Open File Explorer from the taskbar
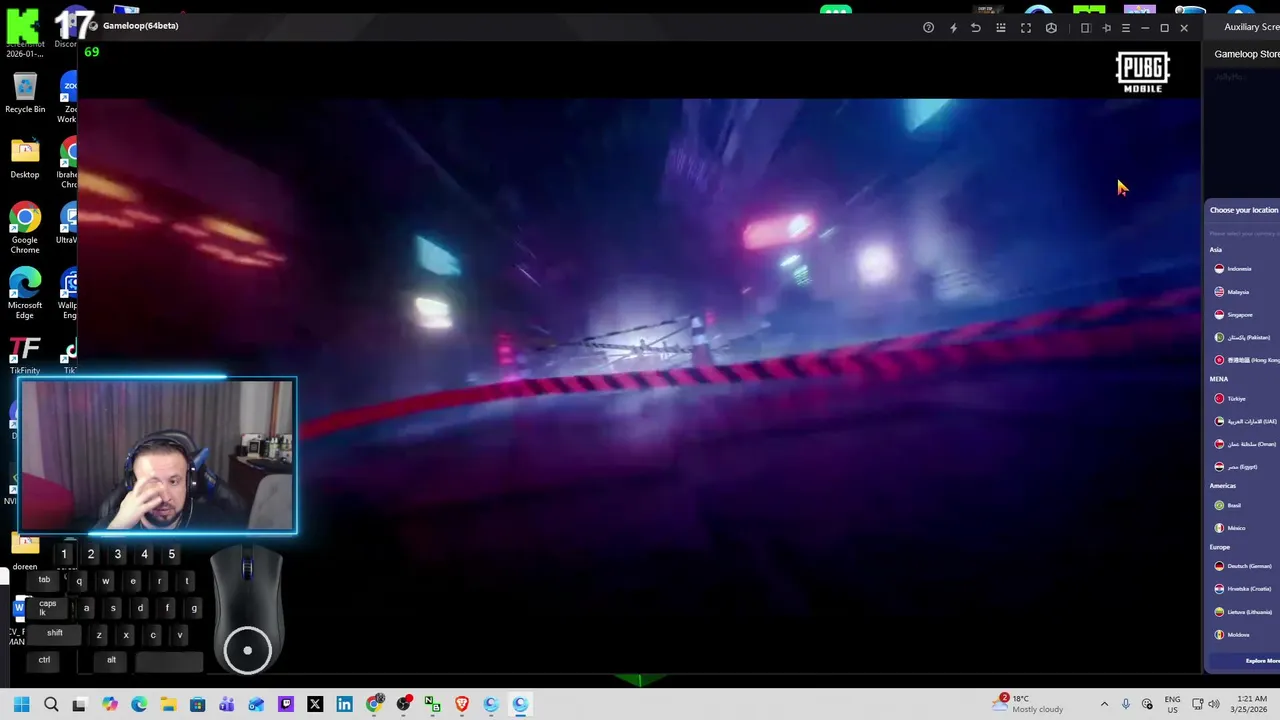Viewport: 1280px width, 720px height. (x=168, y=704)
